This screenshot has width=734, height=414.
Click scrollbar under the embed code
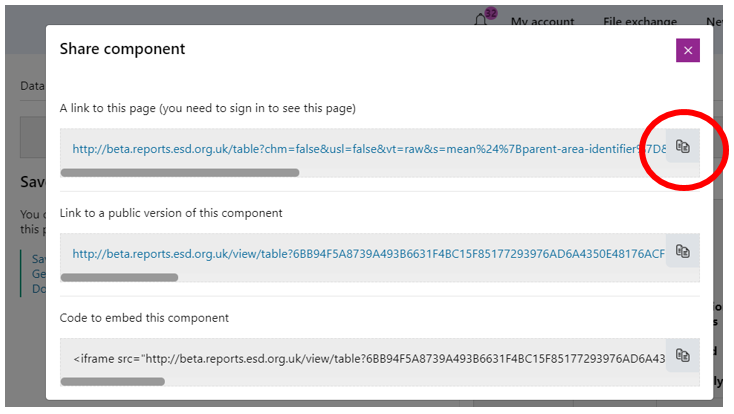click(x=113, y=382)
